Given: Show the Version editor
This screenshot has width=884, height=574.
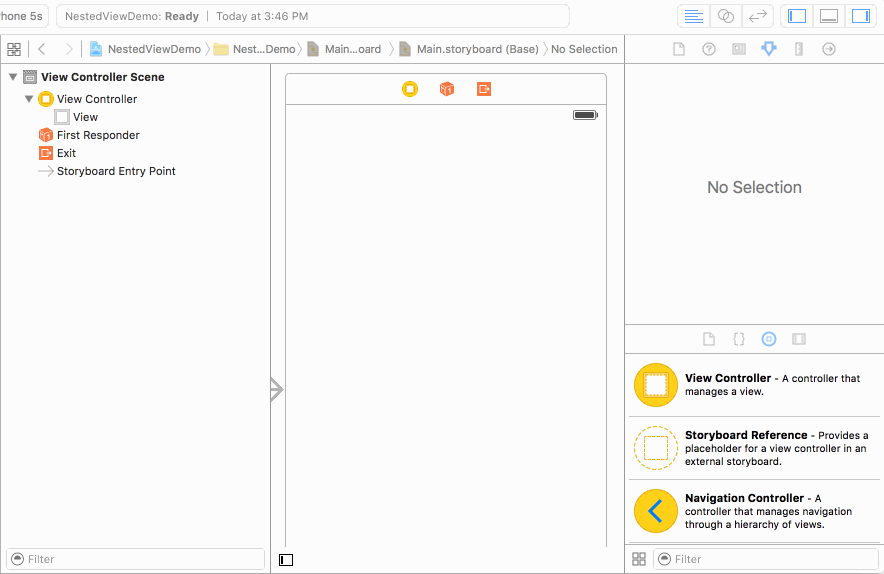Looking at the screenshot, I should click(758, 16).
